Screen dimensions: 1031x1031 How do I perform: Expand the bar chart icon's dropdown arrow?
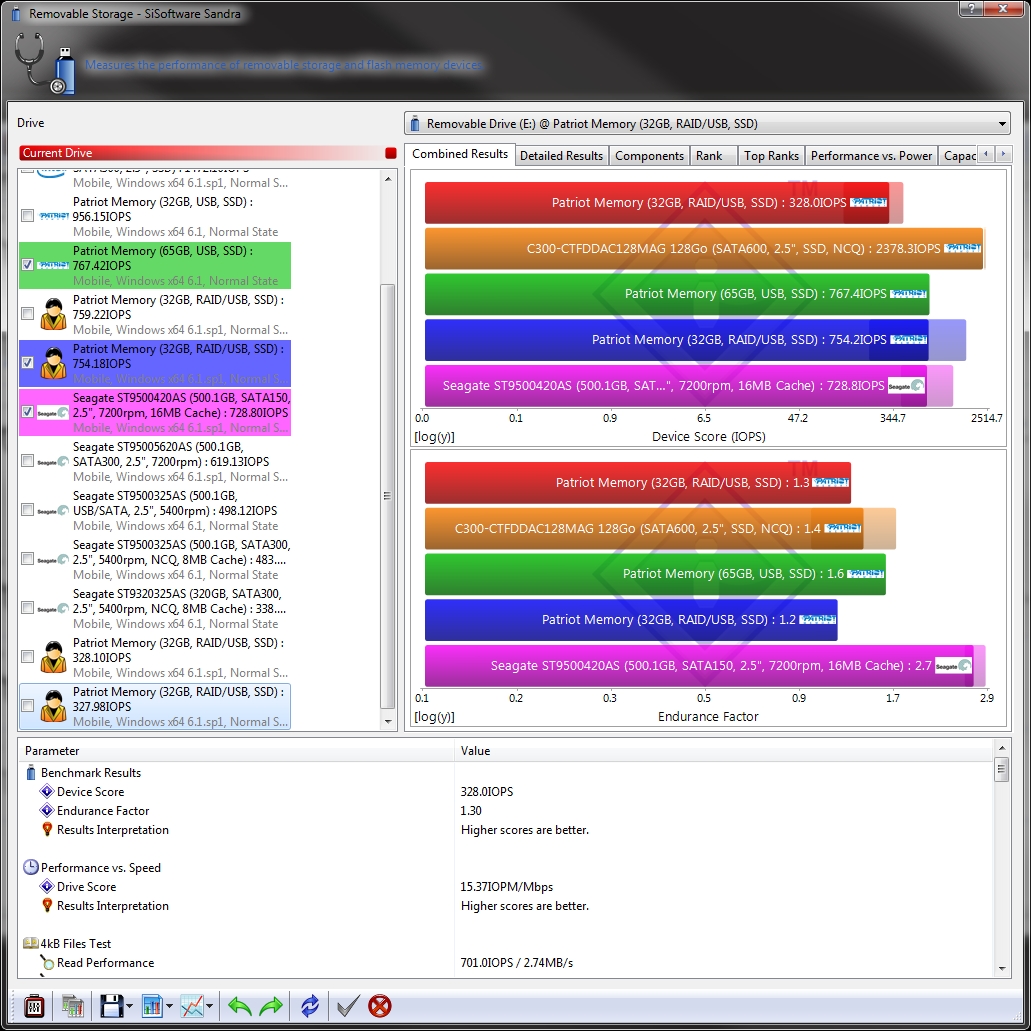[169, 1006]
